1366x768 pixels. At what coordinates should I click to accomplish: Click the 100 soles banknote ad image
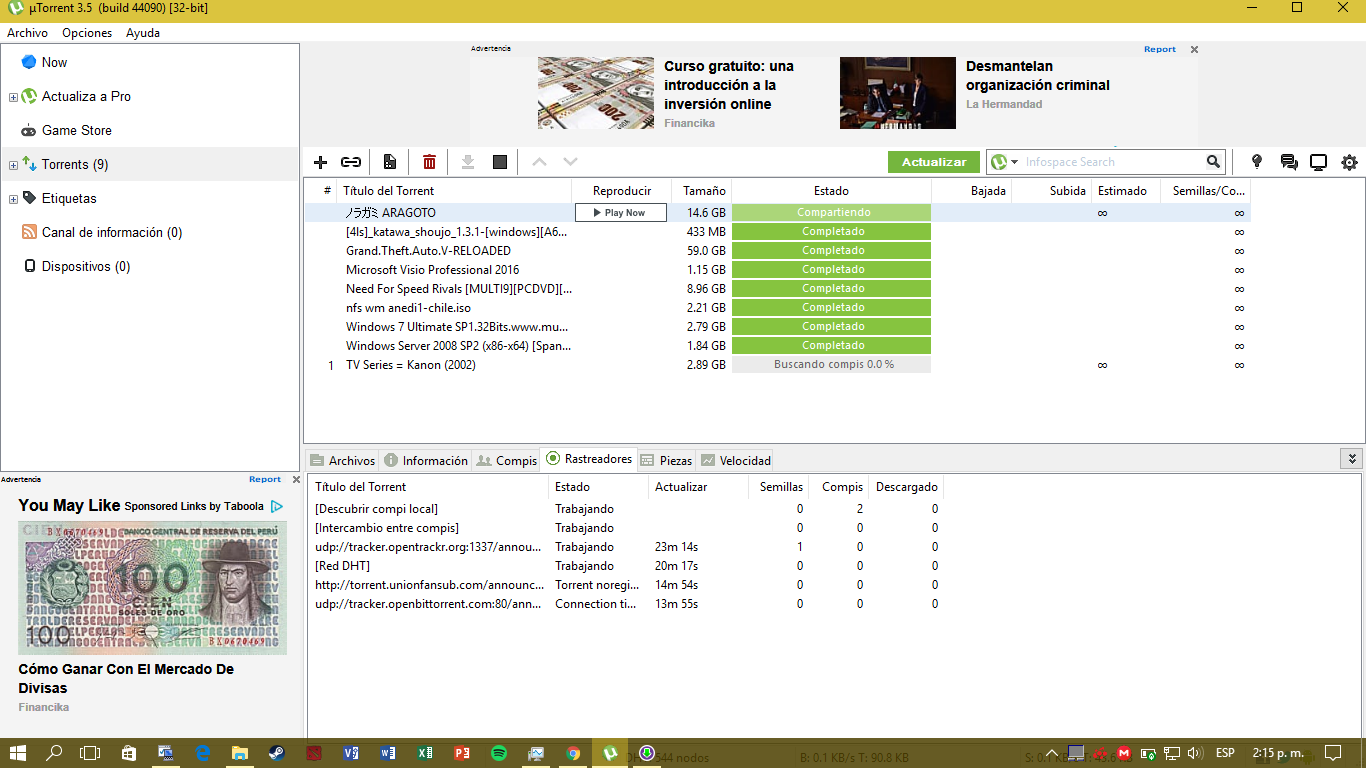(152, 588)
